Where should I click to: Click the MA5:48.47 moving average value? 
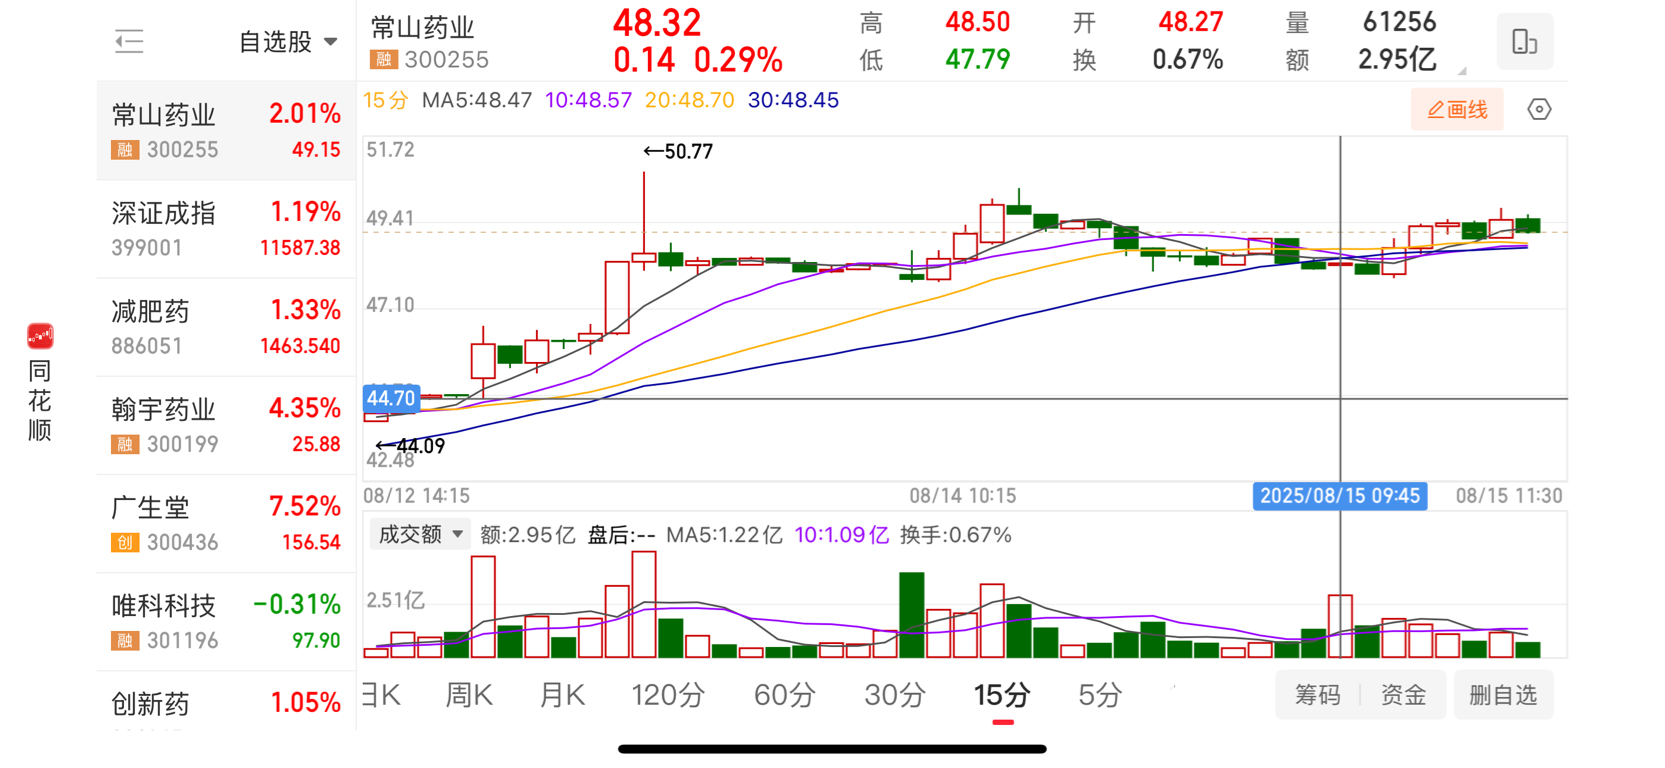[x=477, y=100]
